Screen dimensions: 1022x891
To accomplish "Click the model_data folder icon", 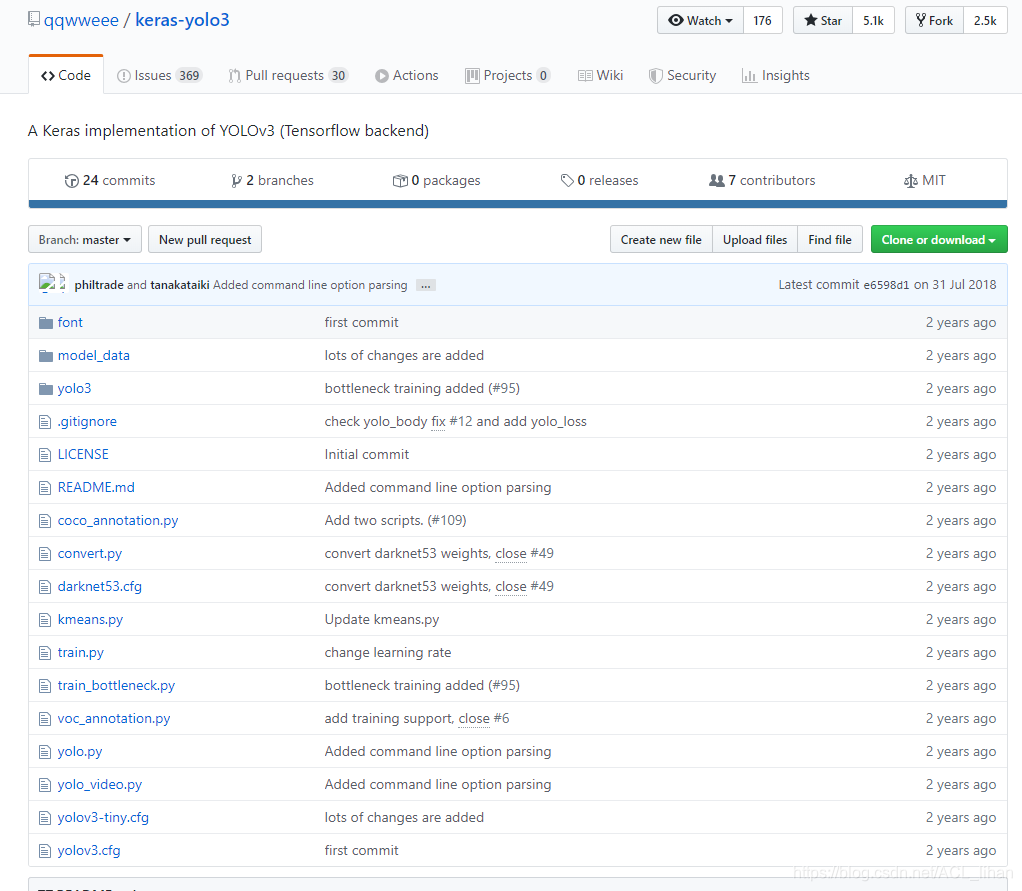I will pos(46,356).
